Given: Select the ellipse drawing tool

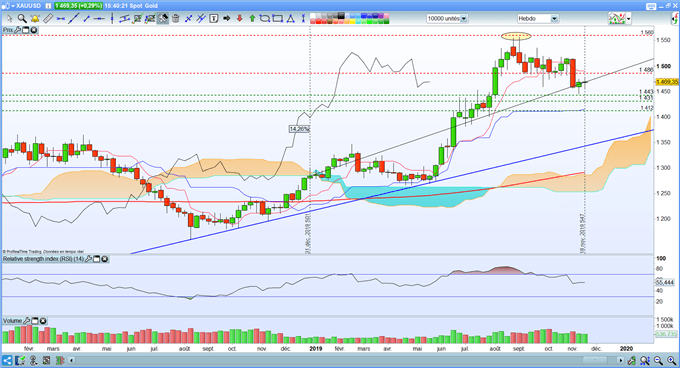Looking at the screenshot, I should click(x=265, y=19).
